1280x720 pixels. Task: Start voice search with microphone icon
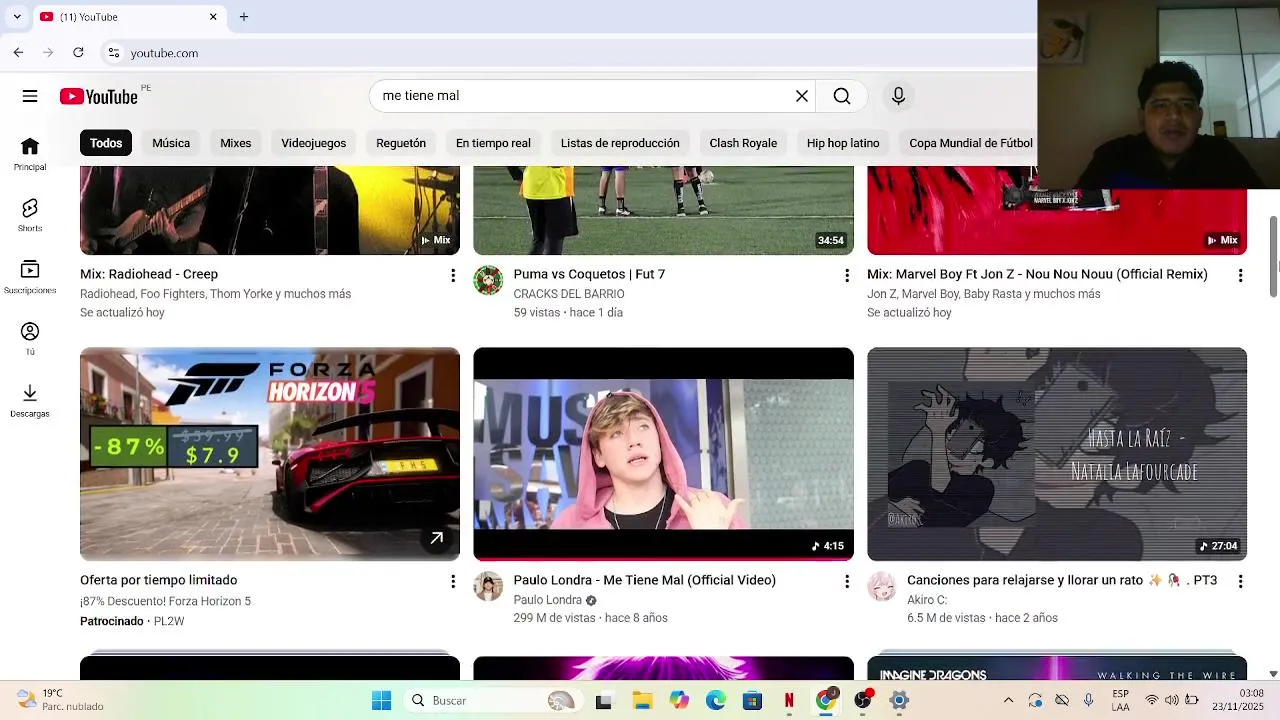[x=898, y=96]
